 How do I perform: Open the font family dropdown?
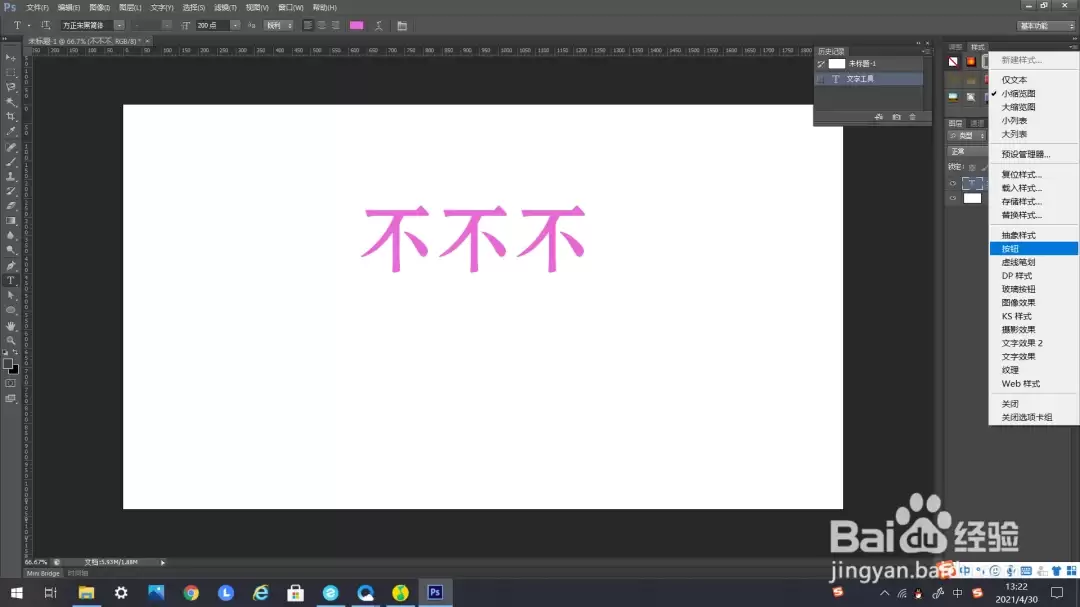(x=92, y=25)
